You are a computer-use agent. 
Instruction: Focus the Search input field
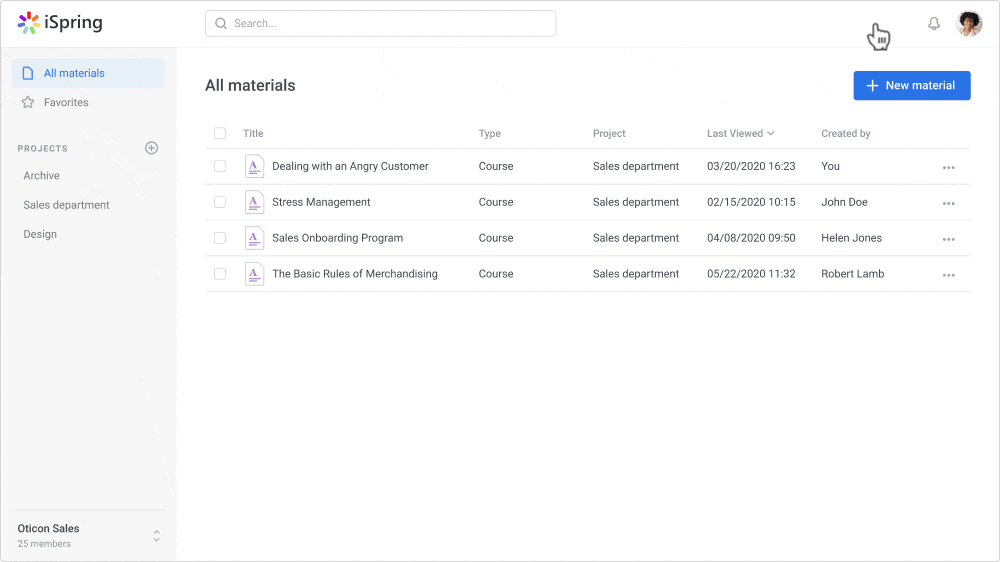380,24
